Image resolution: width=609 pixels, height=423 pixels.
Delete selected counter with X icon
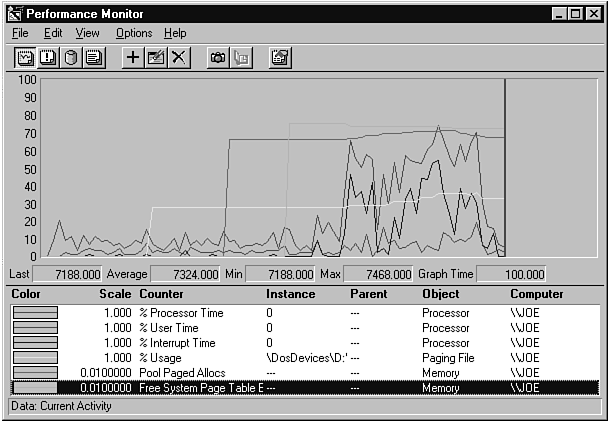pos(178,57)
